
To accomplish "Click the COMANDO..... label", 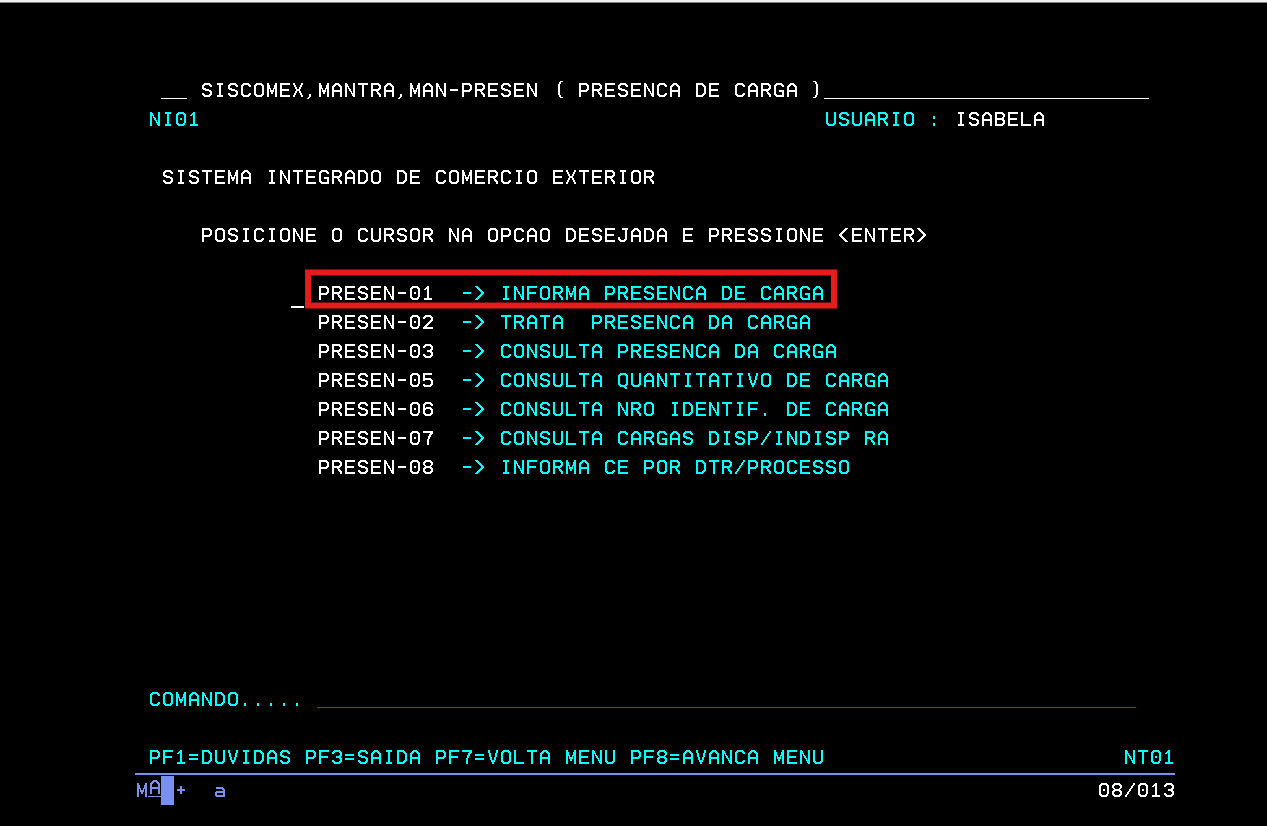I will click(x=226, y=699).
